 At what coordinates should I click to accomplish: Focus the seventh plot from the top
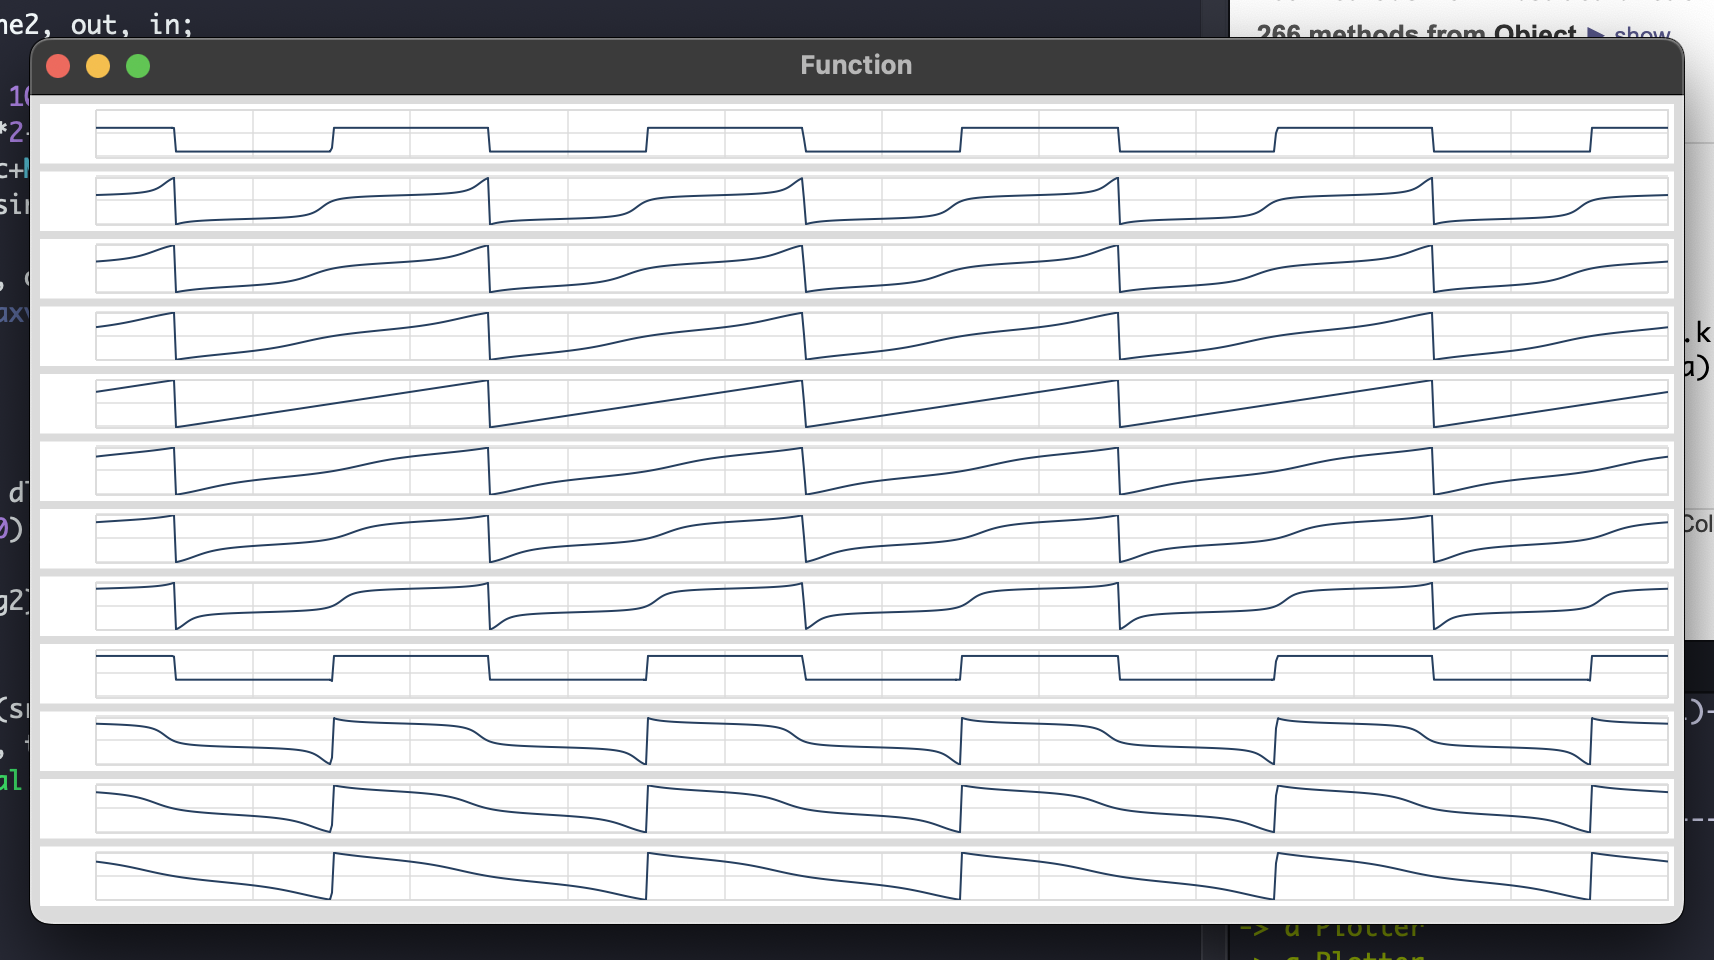[x=880, y=539]
